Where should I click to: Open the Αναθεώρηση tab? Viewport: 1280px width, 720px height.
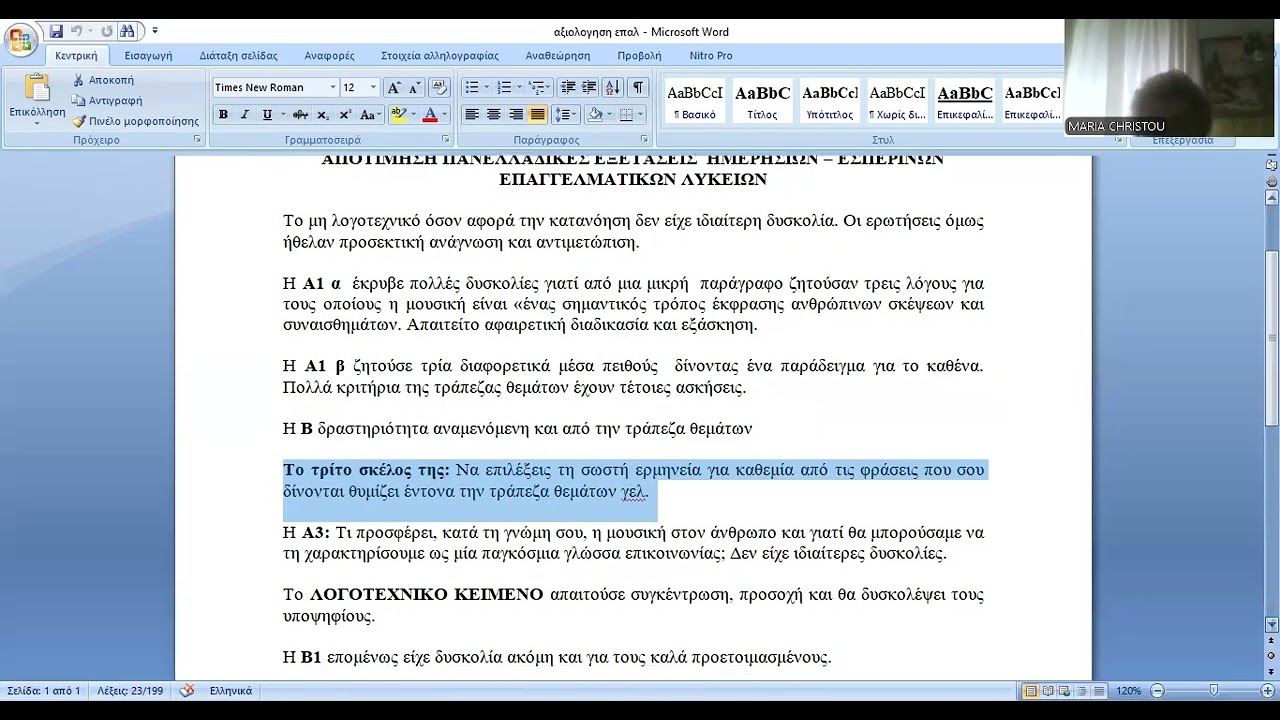pyautogui.click(x=557, y=56)
